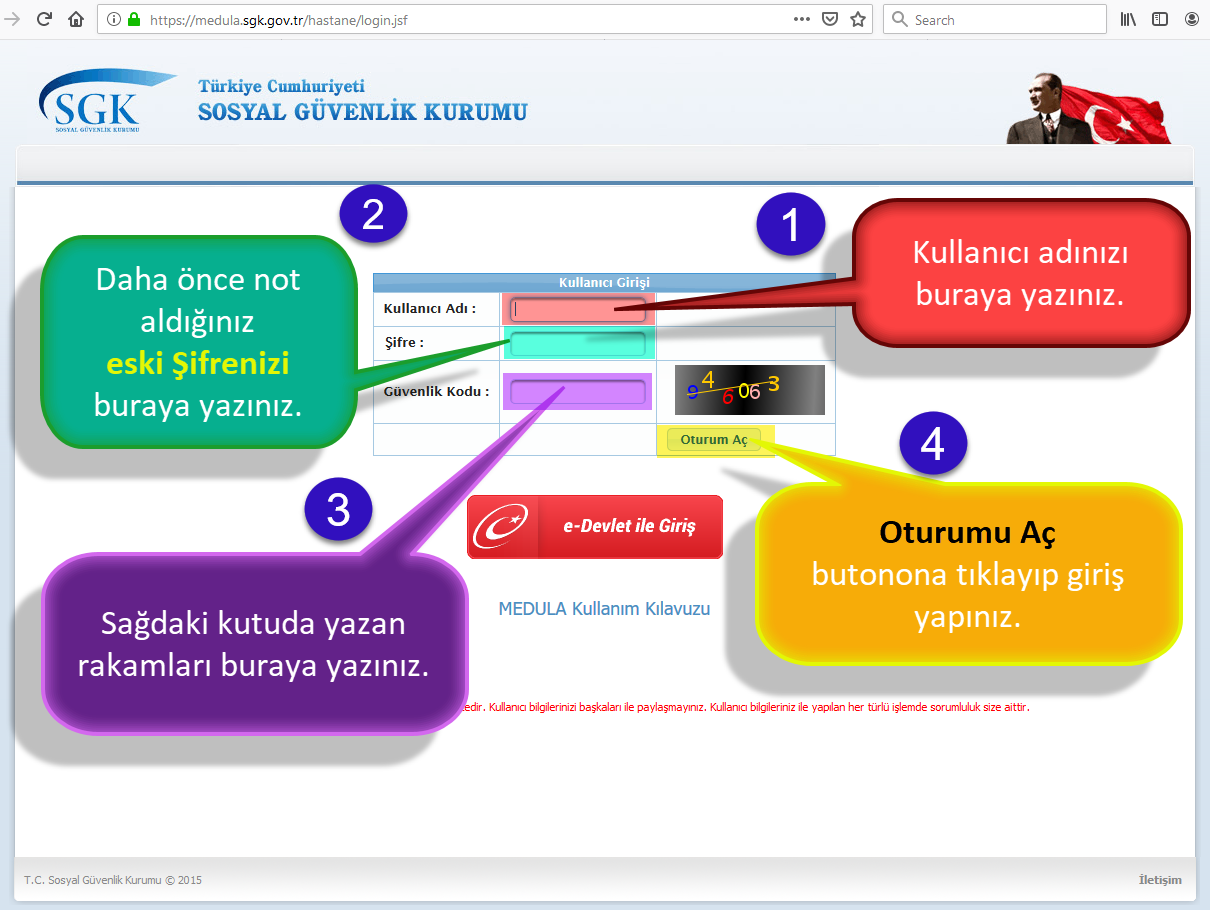Click the Kullanıcı Adı input field
Viewport: 1210px width, 910px height.
pos(578,309)
